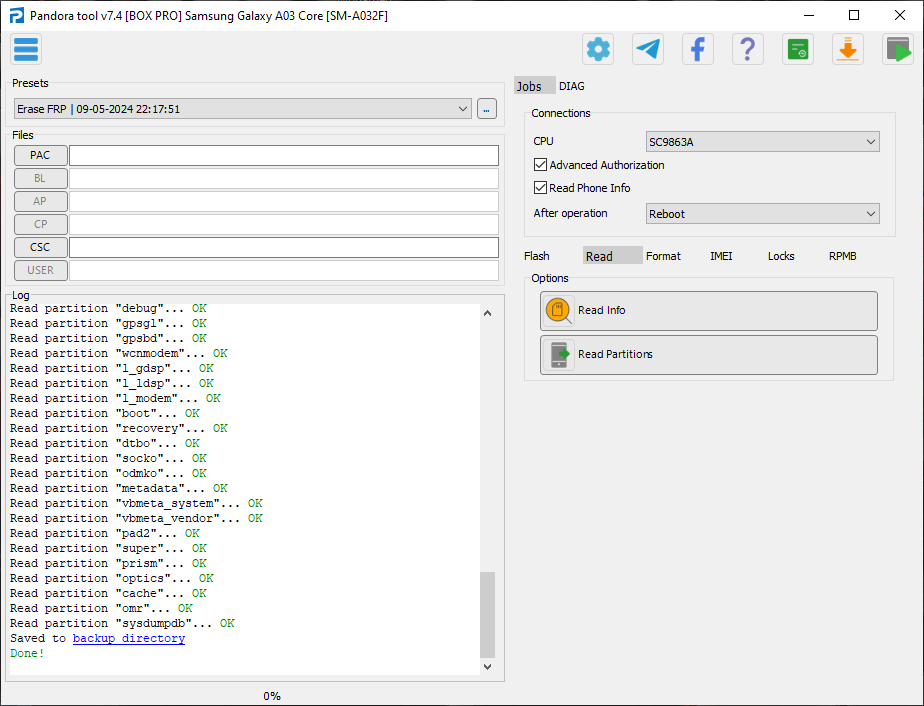Click the Read Info SD card icon
This screenshot has width=924, height=706.
[558, 311]
